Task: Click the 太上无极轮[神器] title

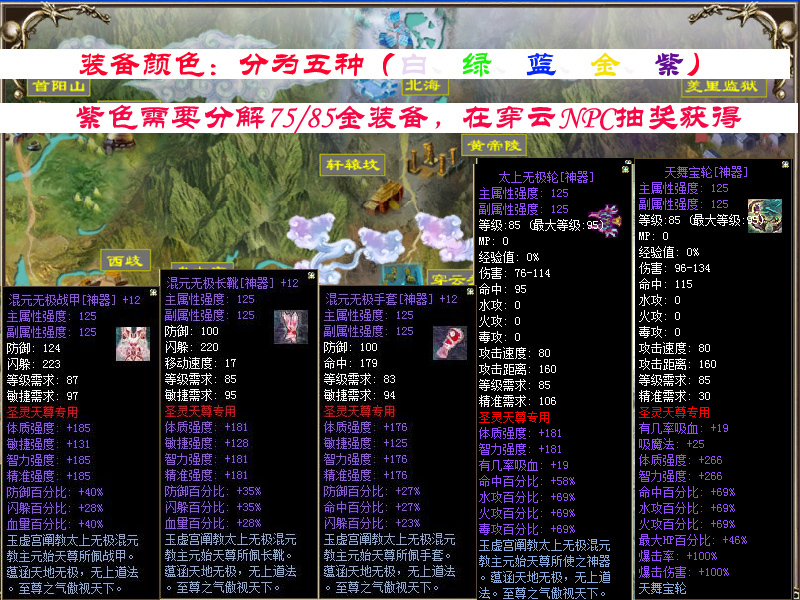Action: [546, 177]
